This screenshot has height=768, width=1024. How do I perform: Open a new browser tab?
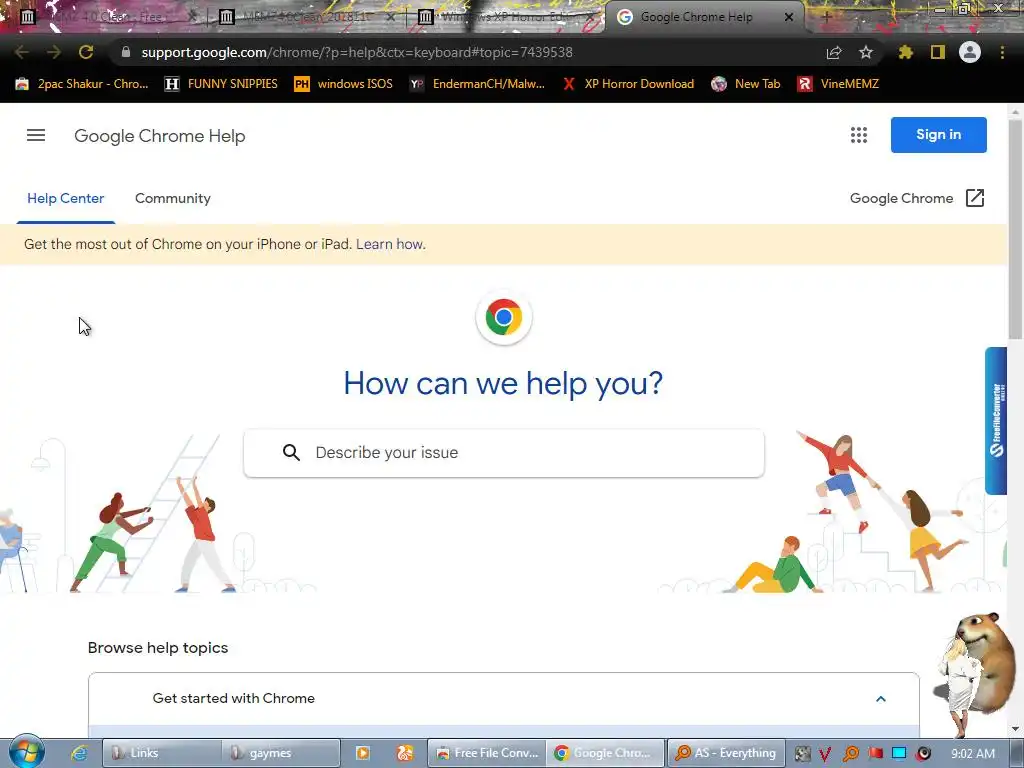click(826, 18)
